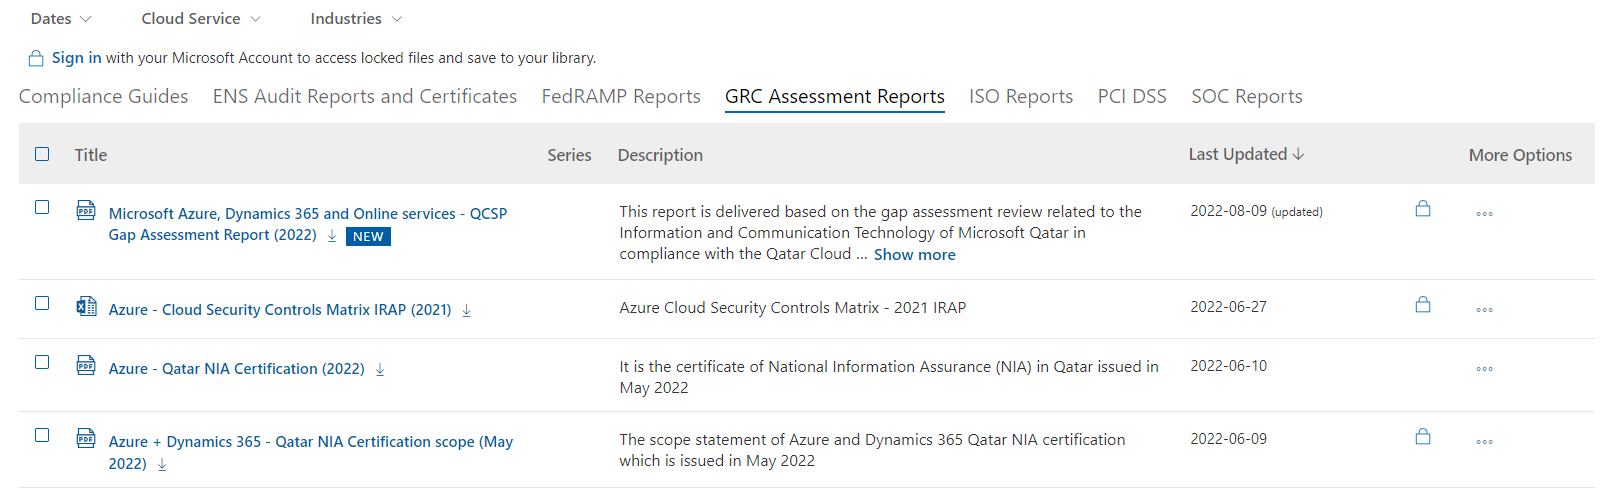Image resolution: width=1618 pixels, height=492 pixels.
Task: Click lock icon for the IRAP 2021 row
Action: [x=1422, y=305]
